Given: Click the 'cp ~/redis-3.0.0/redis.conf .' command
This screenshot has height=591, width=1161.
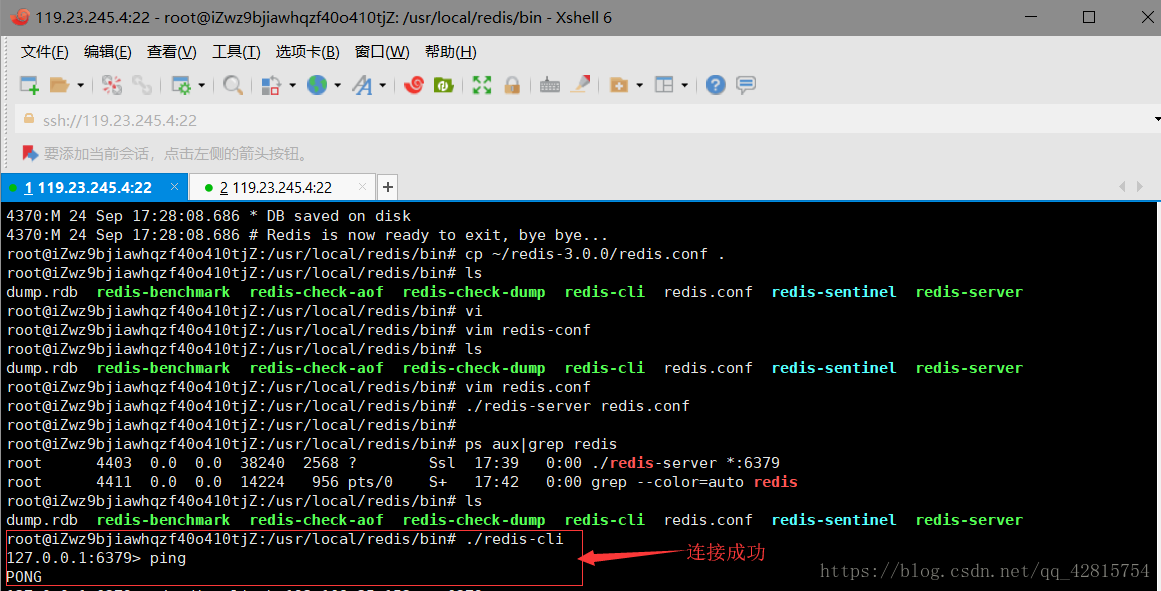Looking at the screenshot, I should pos(595,254).
